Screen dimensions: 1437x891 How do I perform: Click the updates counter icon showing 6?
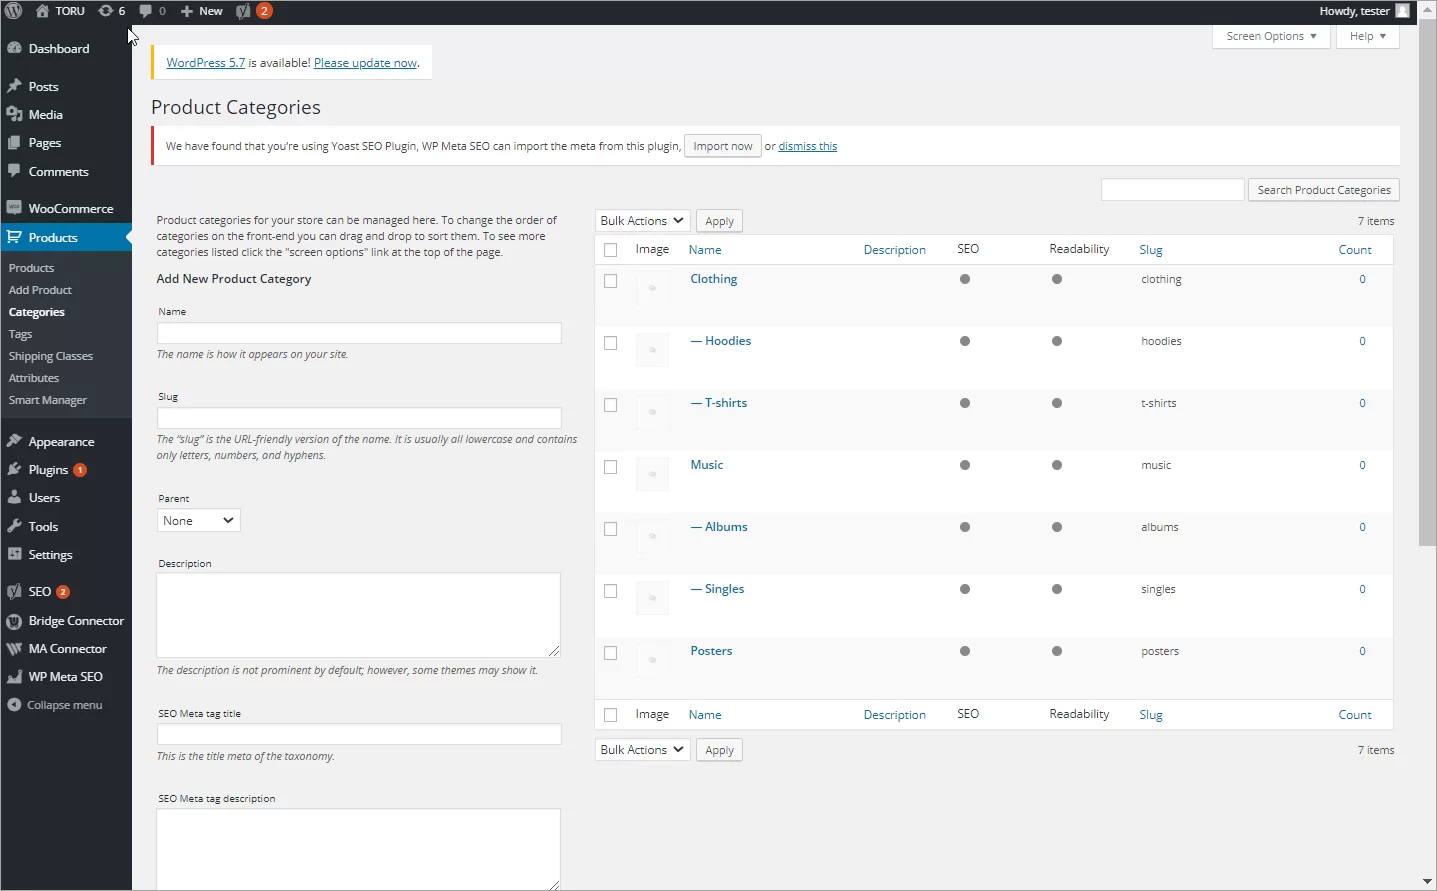[x=112, y=11]
